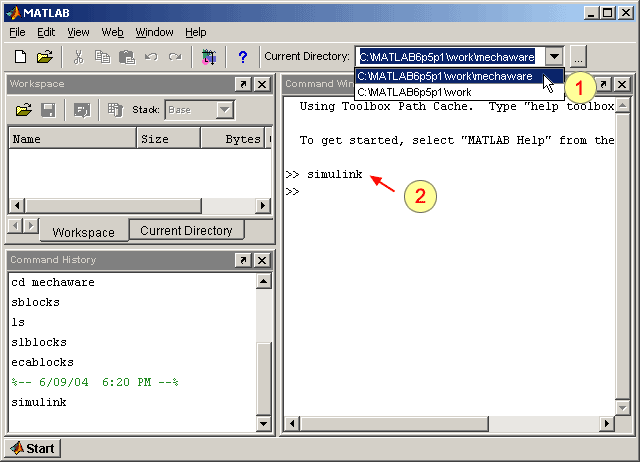Open the Stack Base dropdown

pyautogui.click(x=224, y=110)
